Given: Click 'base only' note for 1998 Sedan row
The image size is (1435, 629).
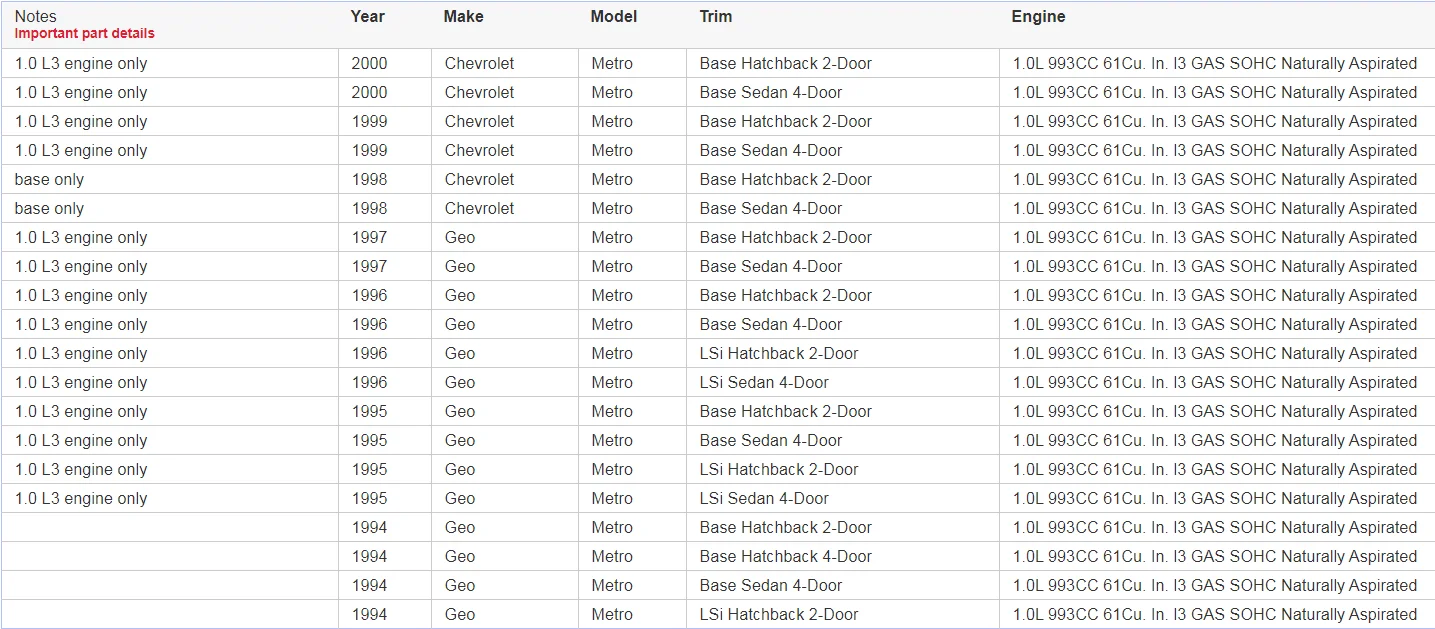Looking at the screenshot, I should click(x=49, y=209).
